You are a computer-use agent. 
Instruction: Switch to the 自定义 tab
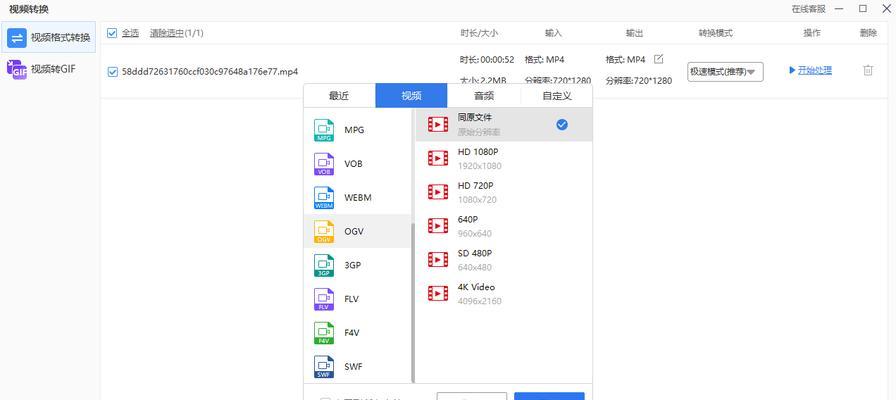tap(557, 96)
